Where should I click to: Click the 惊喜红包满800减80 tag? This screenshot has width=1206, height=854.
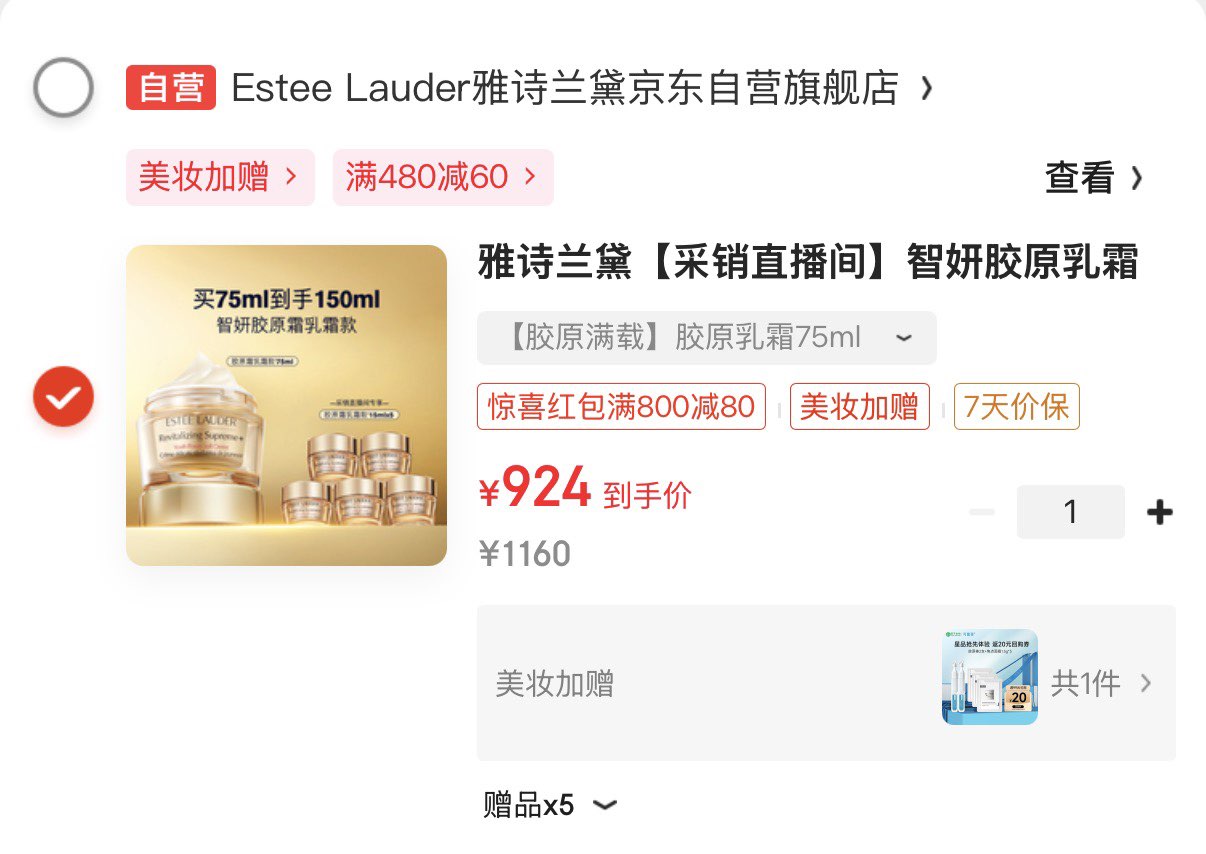coord(621,407)
